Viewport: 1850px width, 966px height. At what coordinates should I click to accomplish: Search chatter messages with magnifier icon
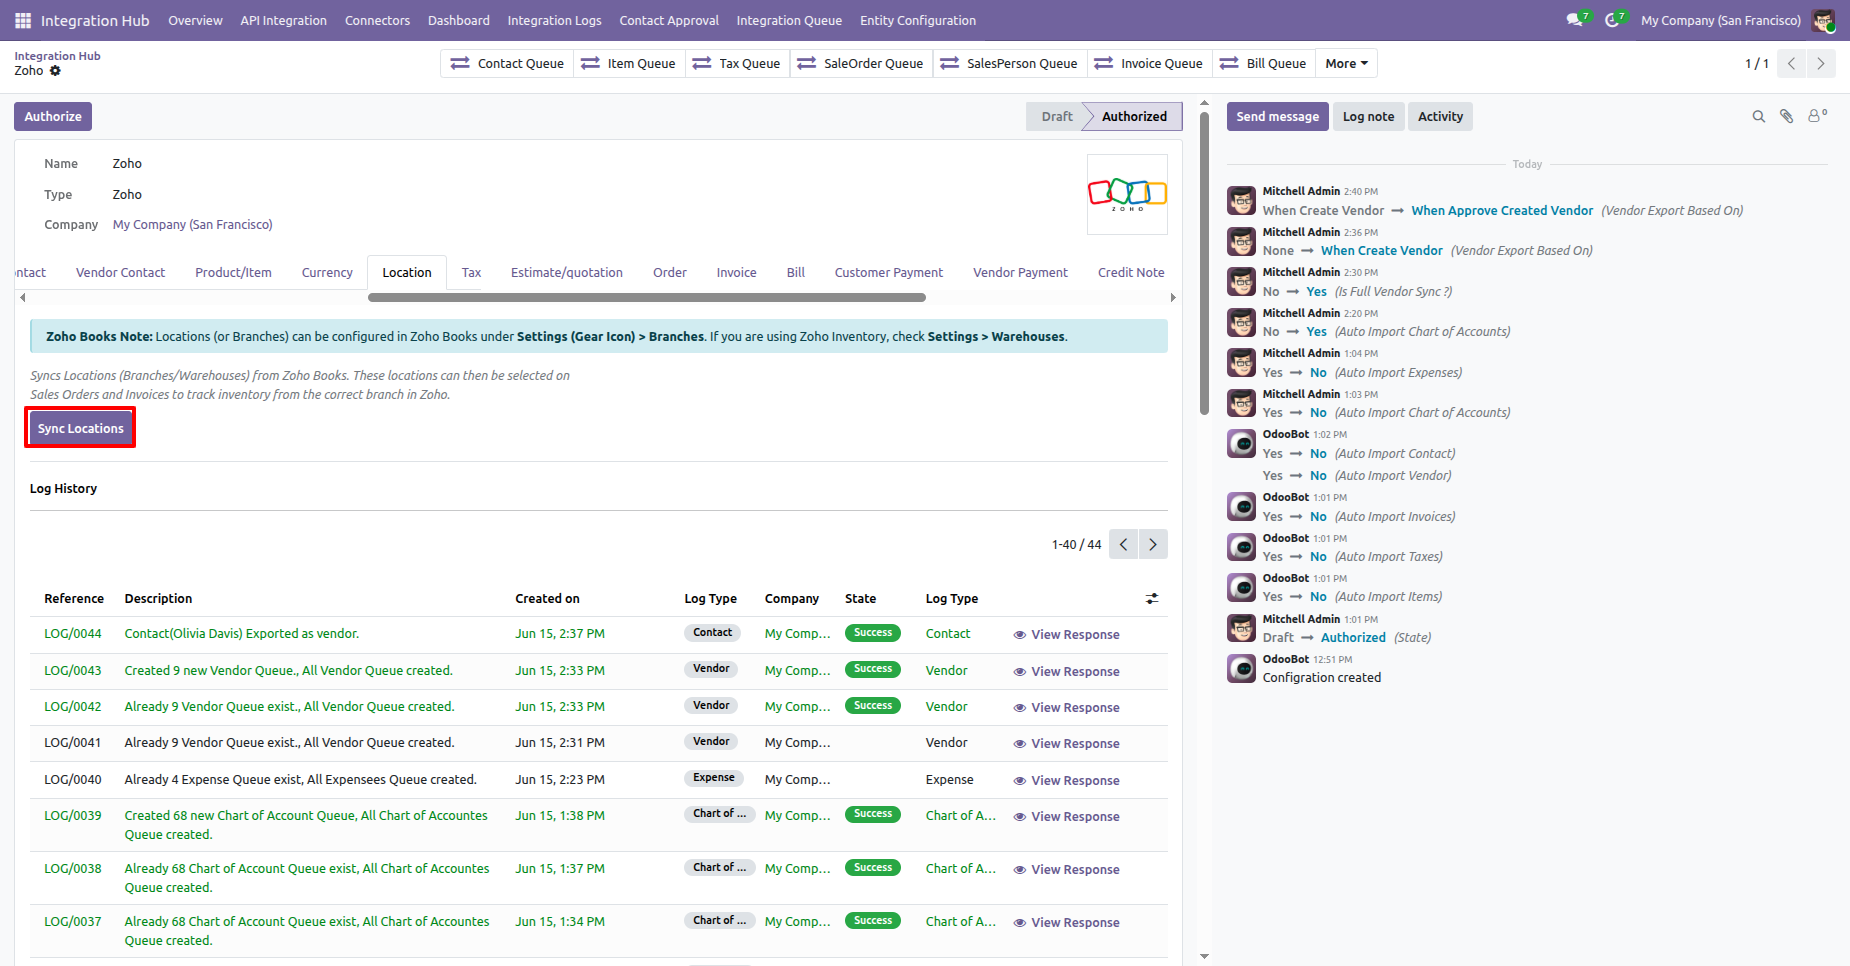[1758, 117]
